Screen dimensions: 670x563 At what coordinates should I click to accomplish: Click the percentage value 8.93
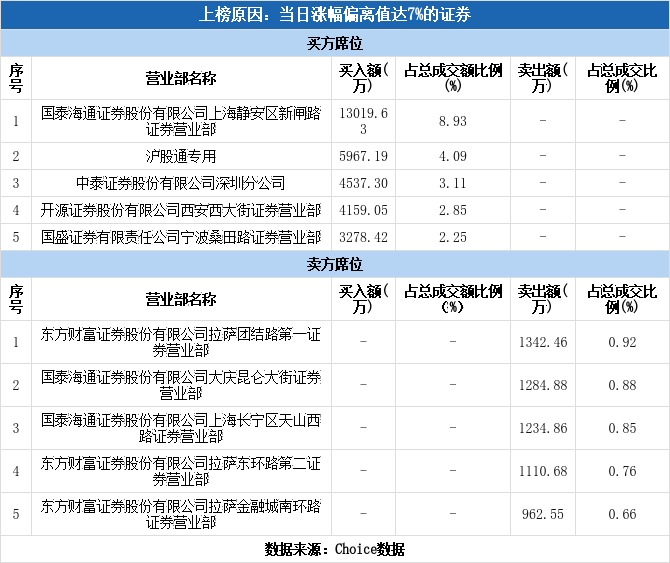(x=453, y=121)
